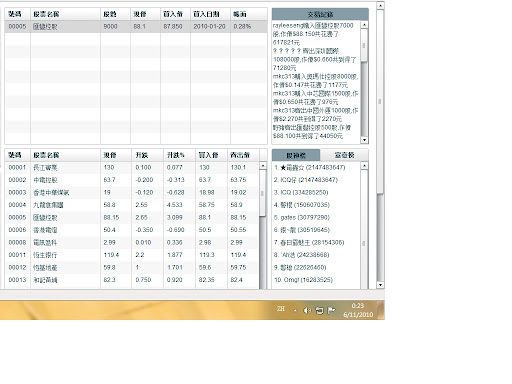The image size is (512, 384).
Task: Show hidden tray icons arrow
Action: [x=295, y=311]
